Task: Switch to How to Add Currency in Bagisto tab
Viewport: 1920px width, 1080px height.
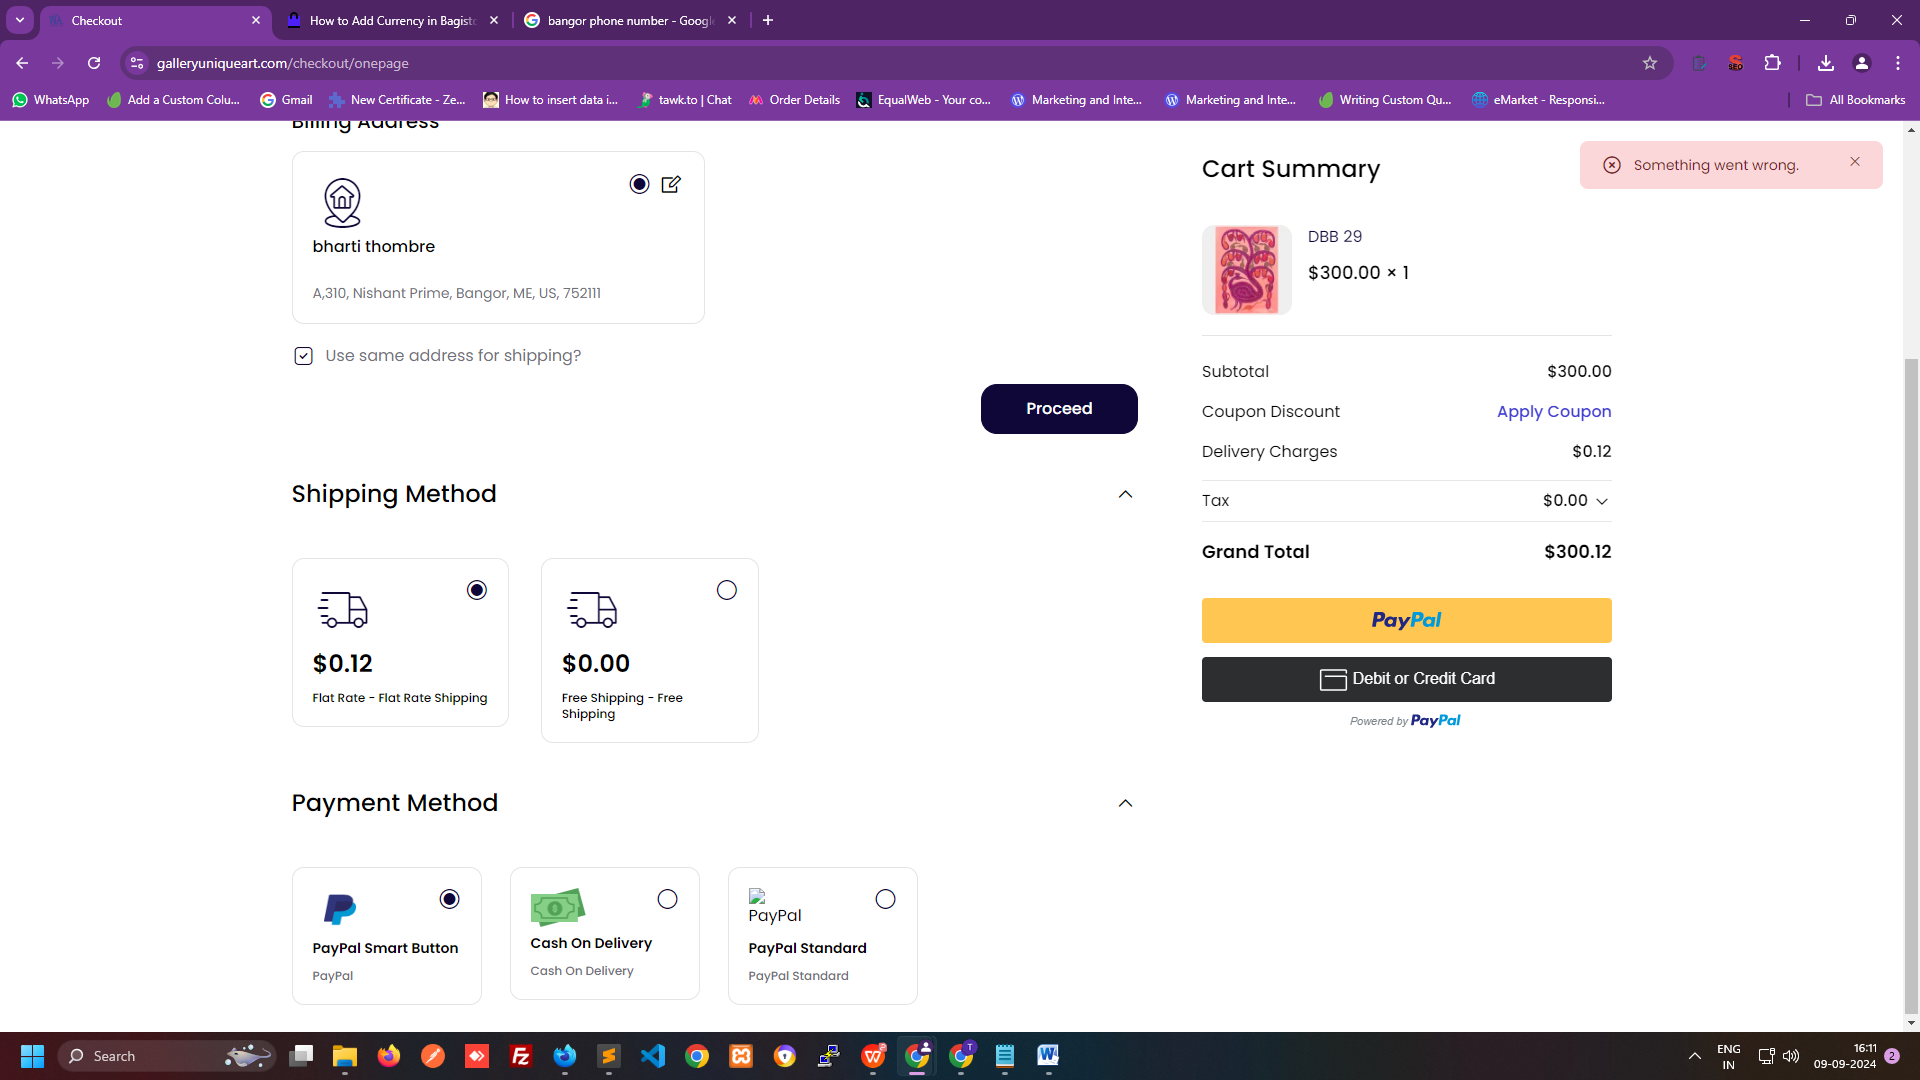Action: (390, 20)
